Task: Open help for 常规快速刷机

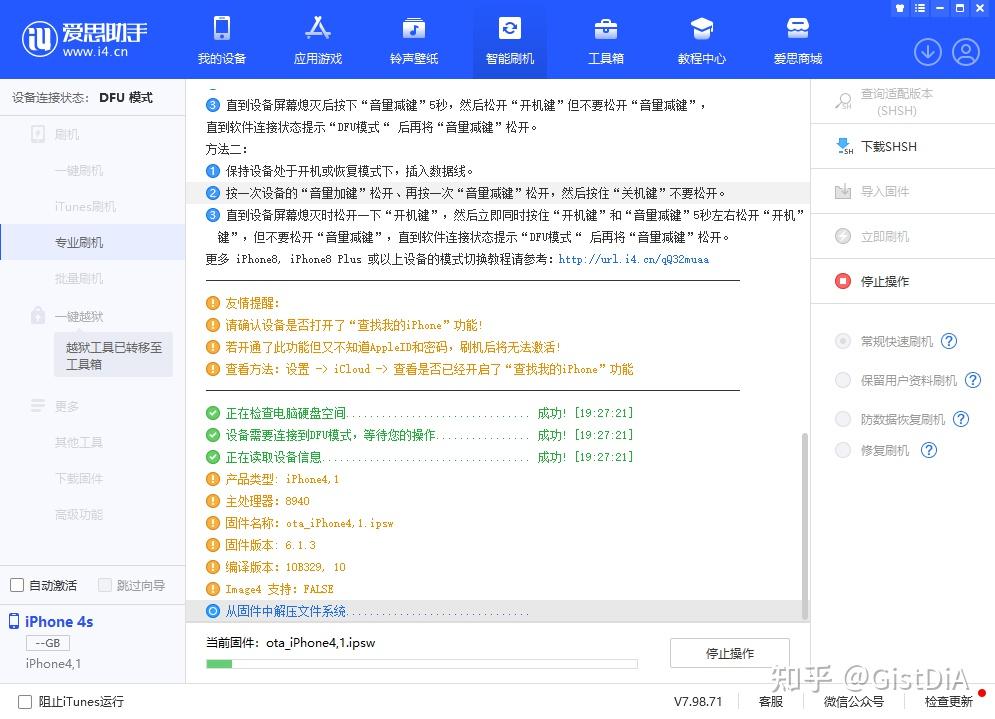Action: 949,341
